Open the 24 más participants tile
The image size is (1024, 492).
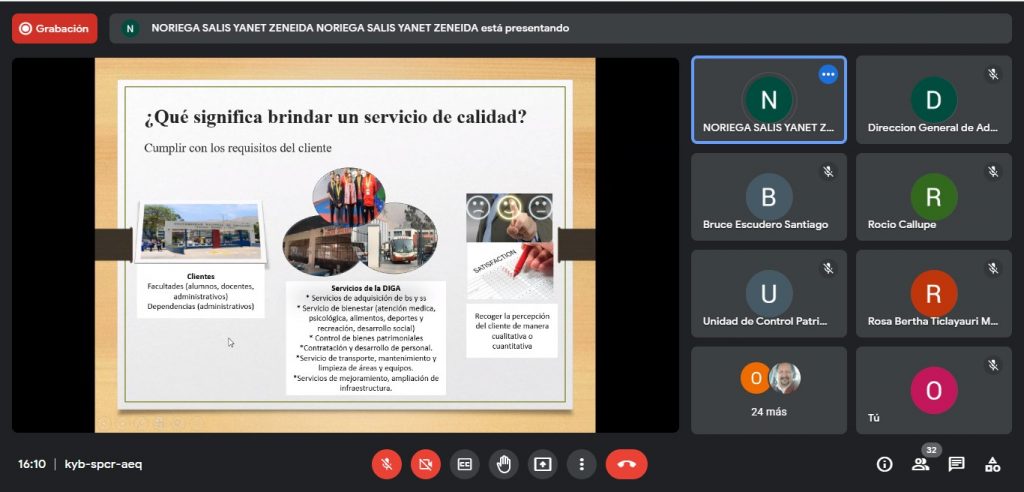(769, 390)
